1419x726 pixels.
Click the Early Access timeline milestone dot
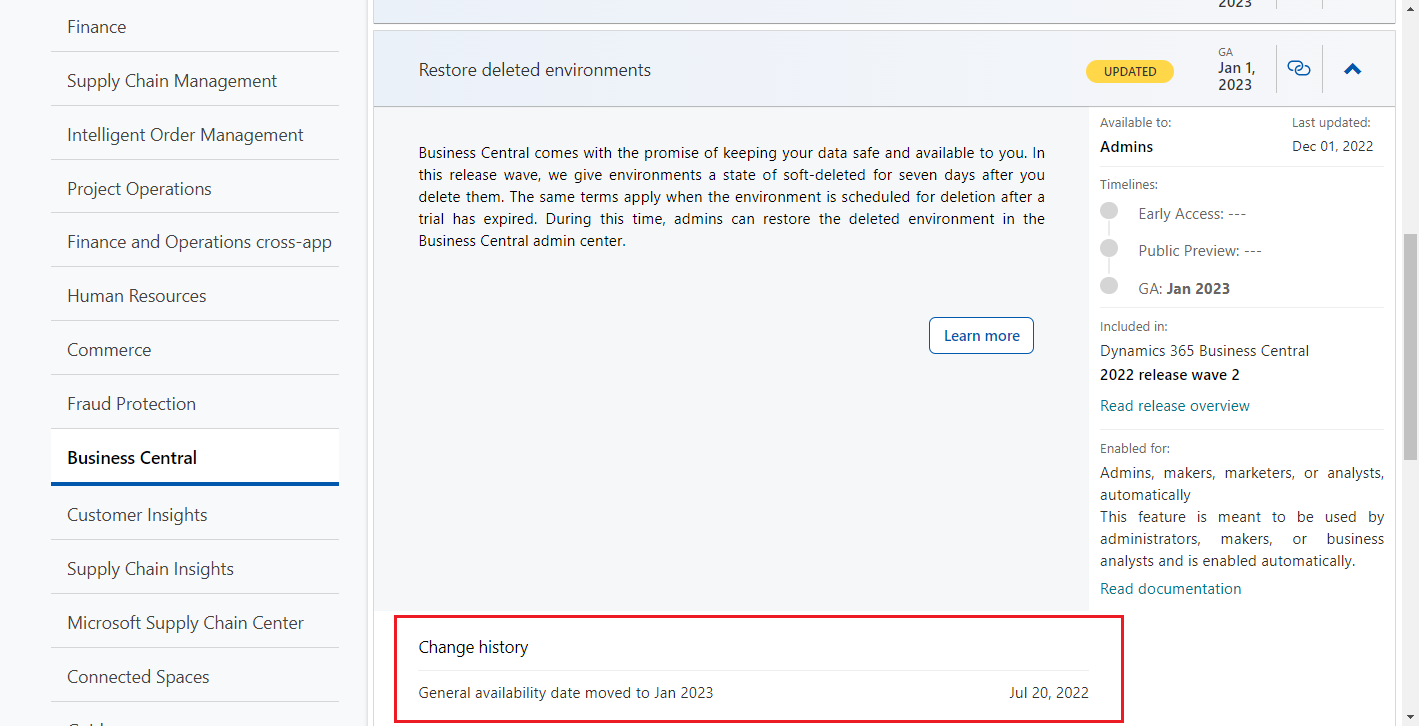(1109, 211)
